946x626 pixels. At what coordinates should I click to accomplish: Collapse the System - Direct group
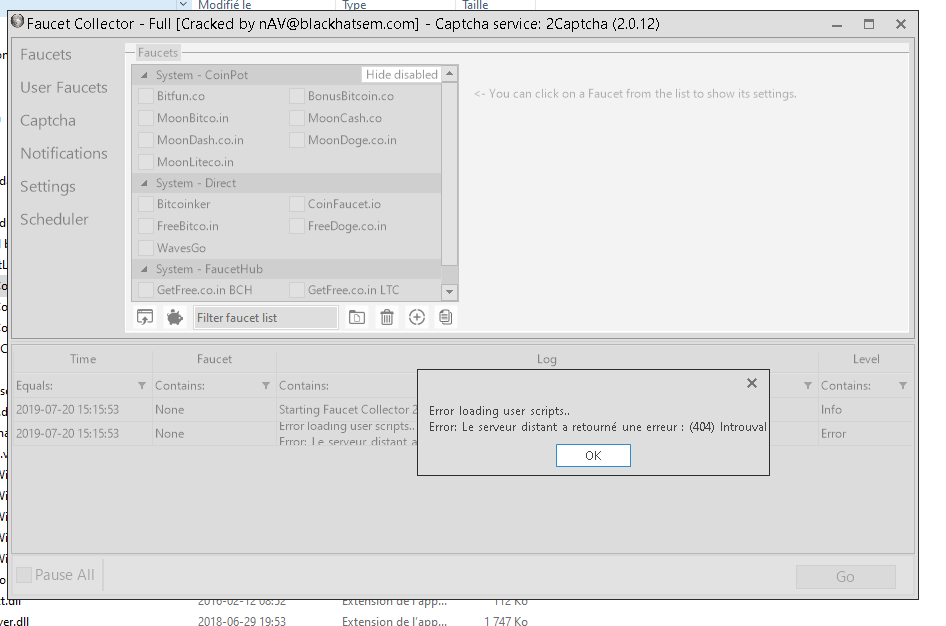[x=144, y=183]
